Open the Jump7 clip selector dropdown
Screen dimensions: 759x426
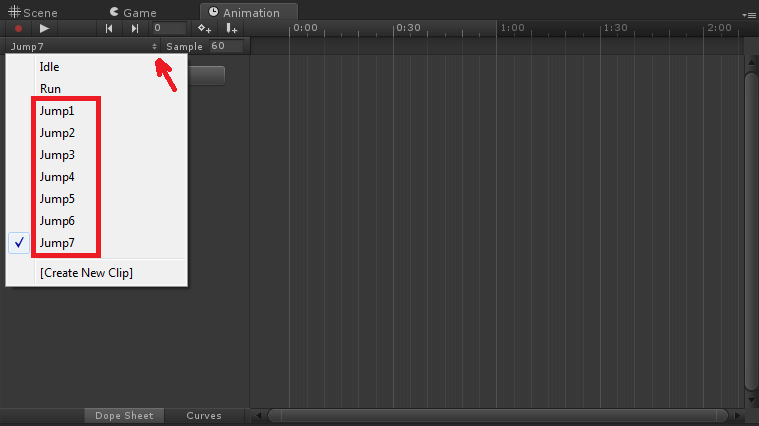tap(83, 46)
